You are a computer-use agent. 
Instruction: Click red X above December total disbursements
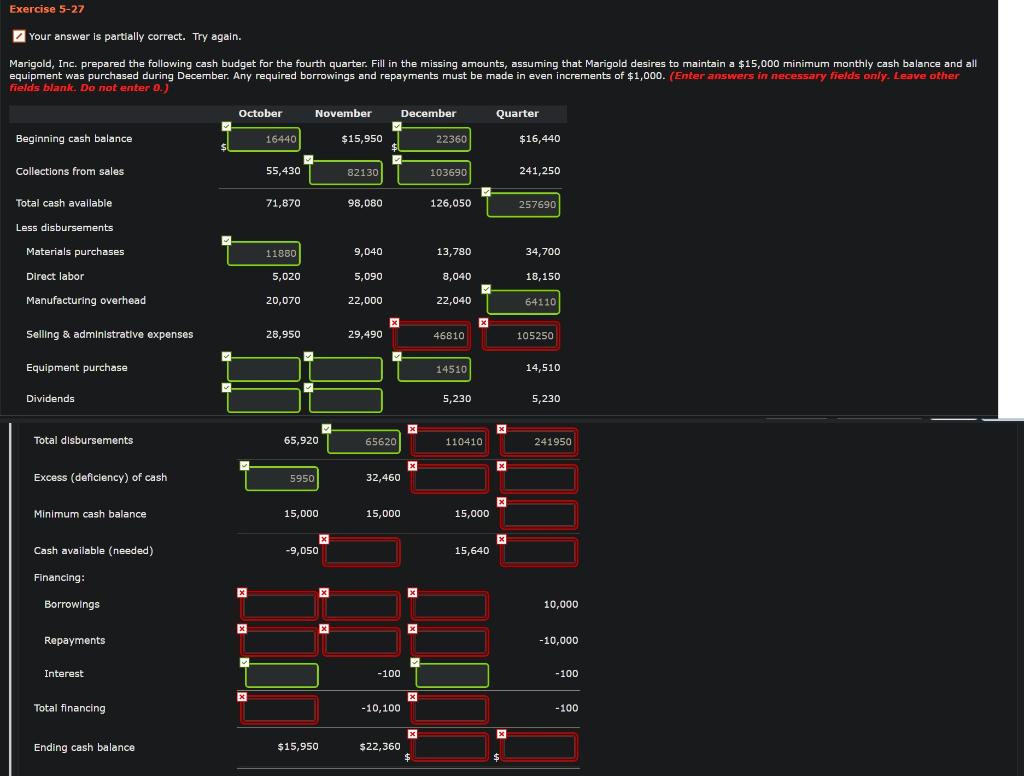click(412, 429)
